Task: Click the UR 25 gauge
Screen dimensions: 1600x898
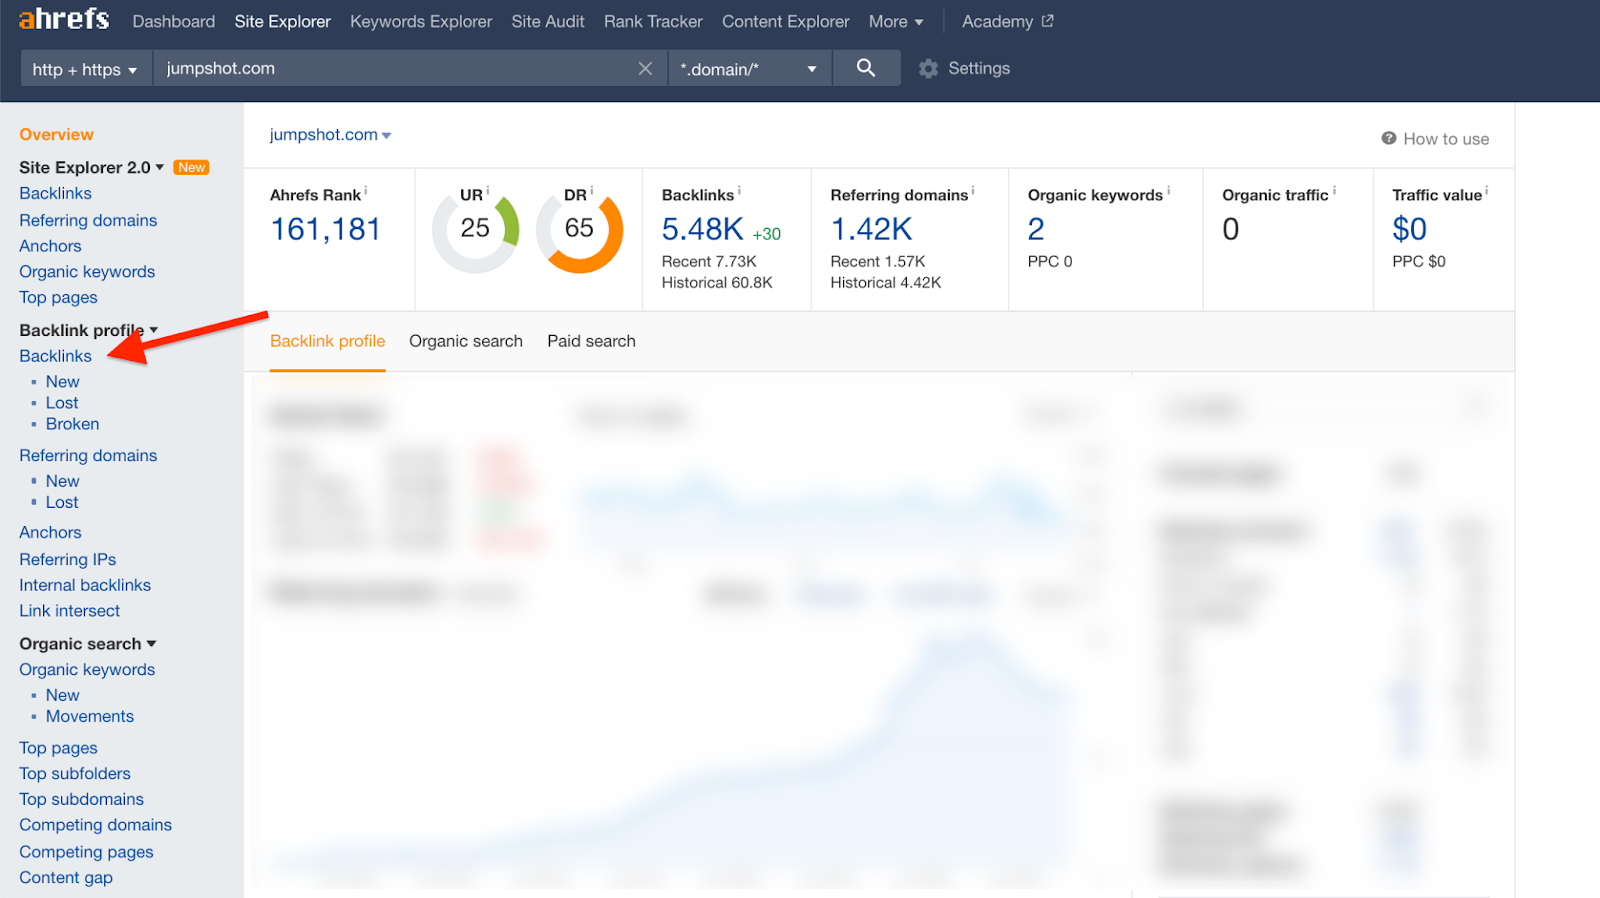Action: (475, 229)
